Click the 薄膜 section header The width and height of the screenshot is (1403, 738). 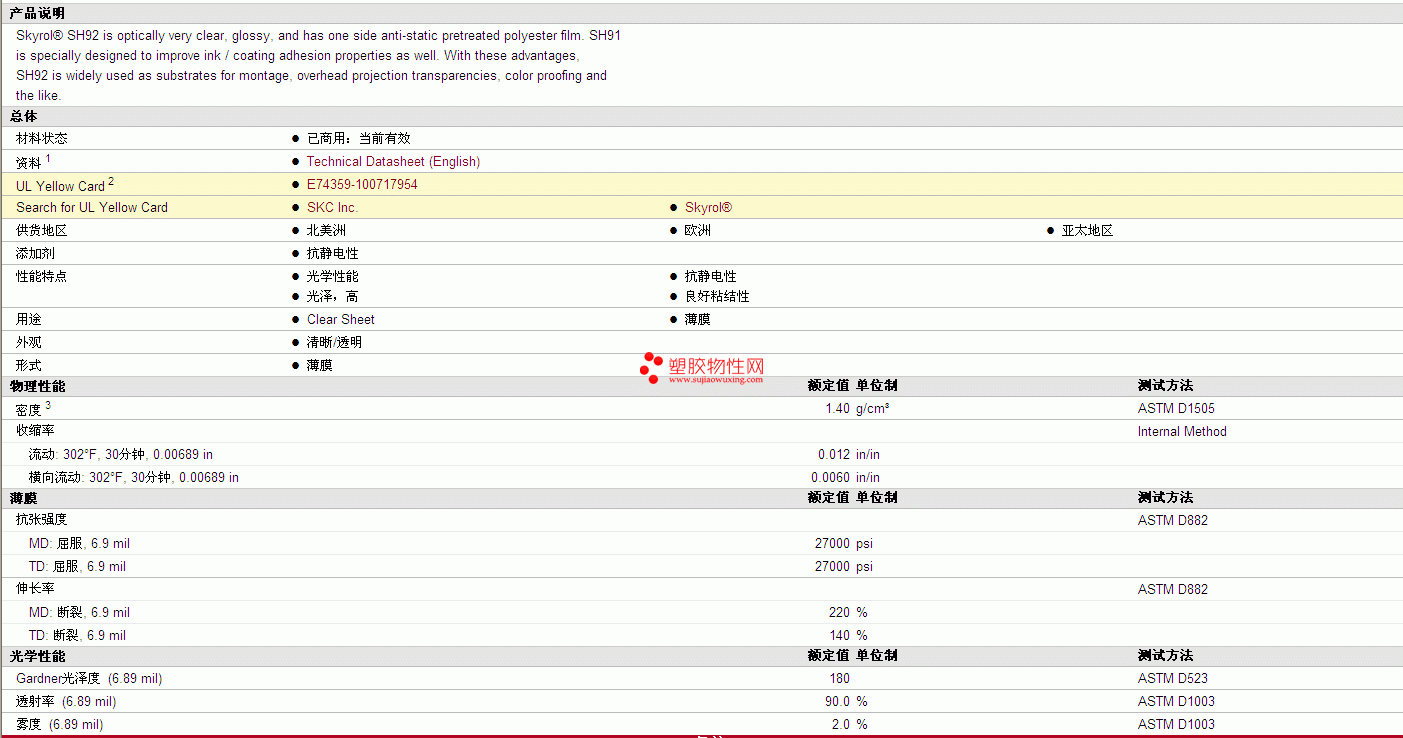tap(24, 497)
